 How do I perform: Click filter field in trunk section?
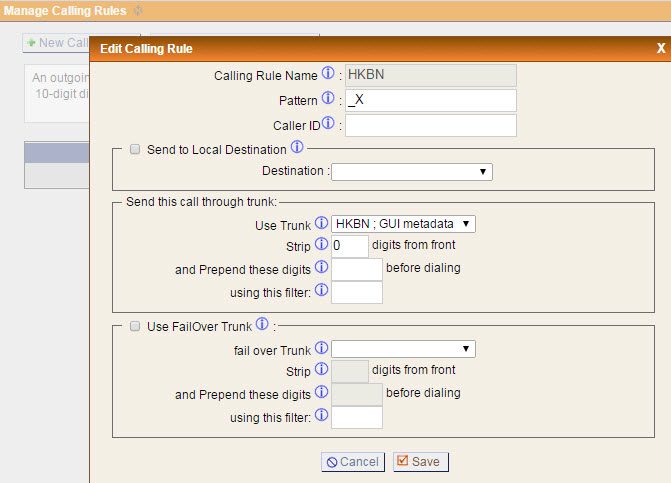[357, 293]
